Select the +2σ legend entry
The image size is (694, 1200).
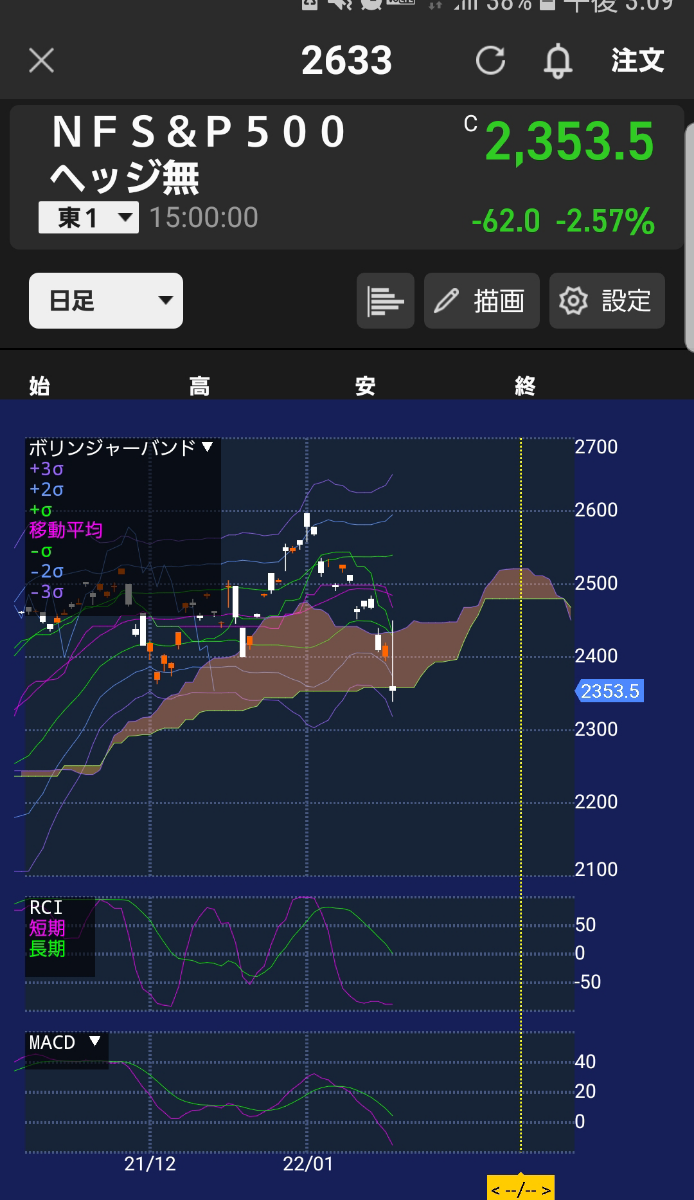point(46,489)
